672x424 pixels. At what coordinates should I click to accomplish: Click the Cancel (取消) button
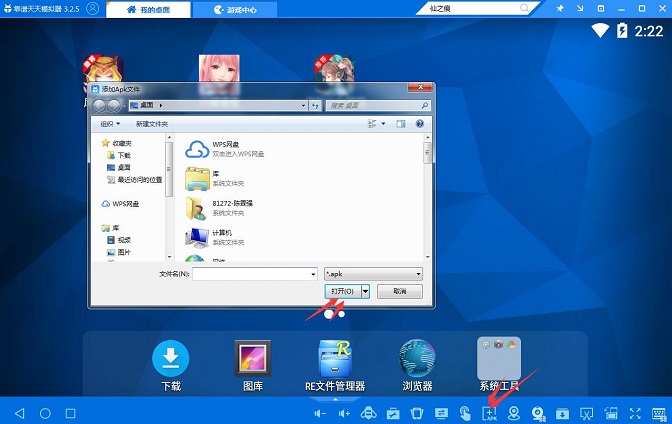[400, 291]
